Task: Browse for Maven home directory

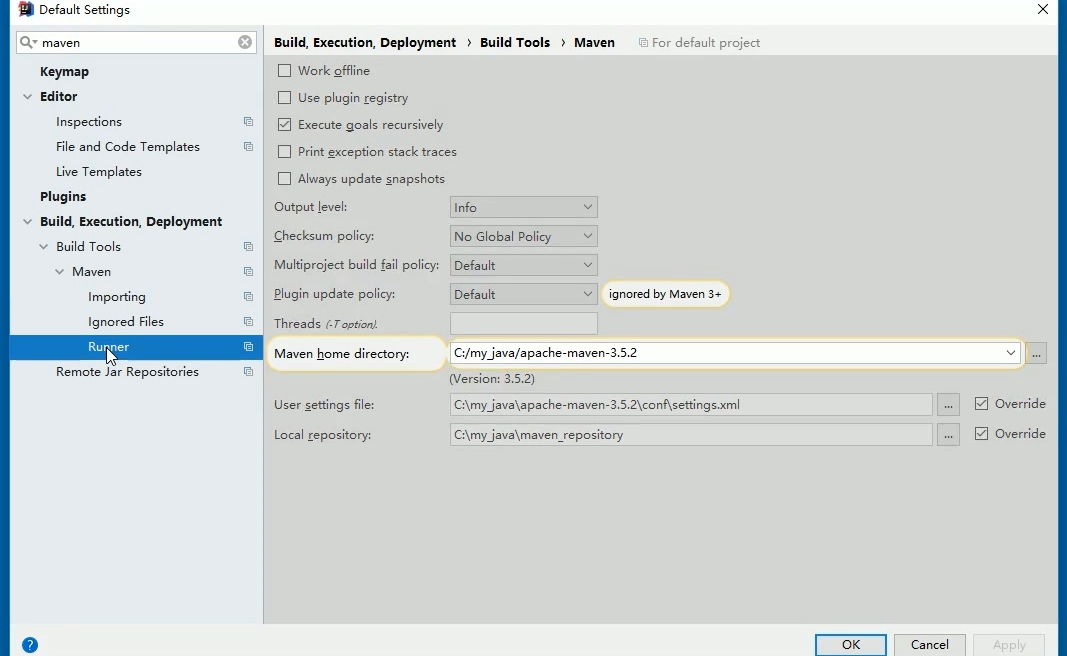Action: [x=1036, y=353]
